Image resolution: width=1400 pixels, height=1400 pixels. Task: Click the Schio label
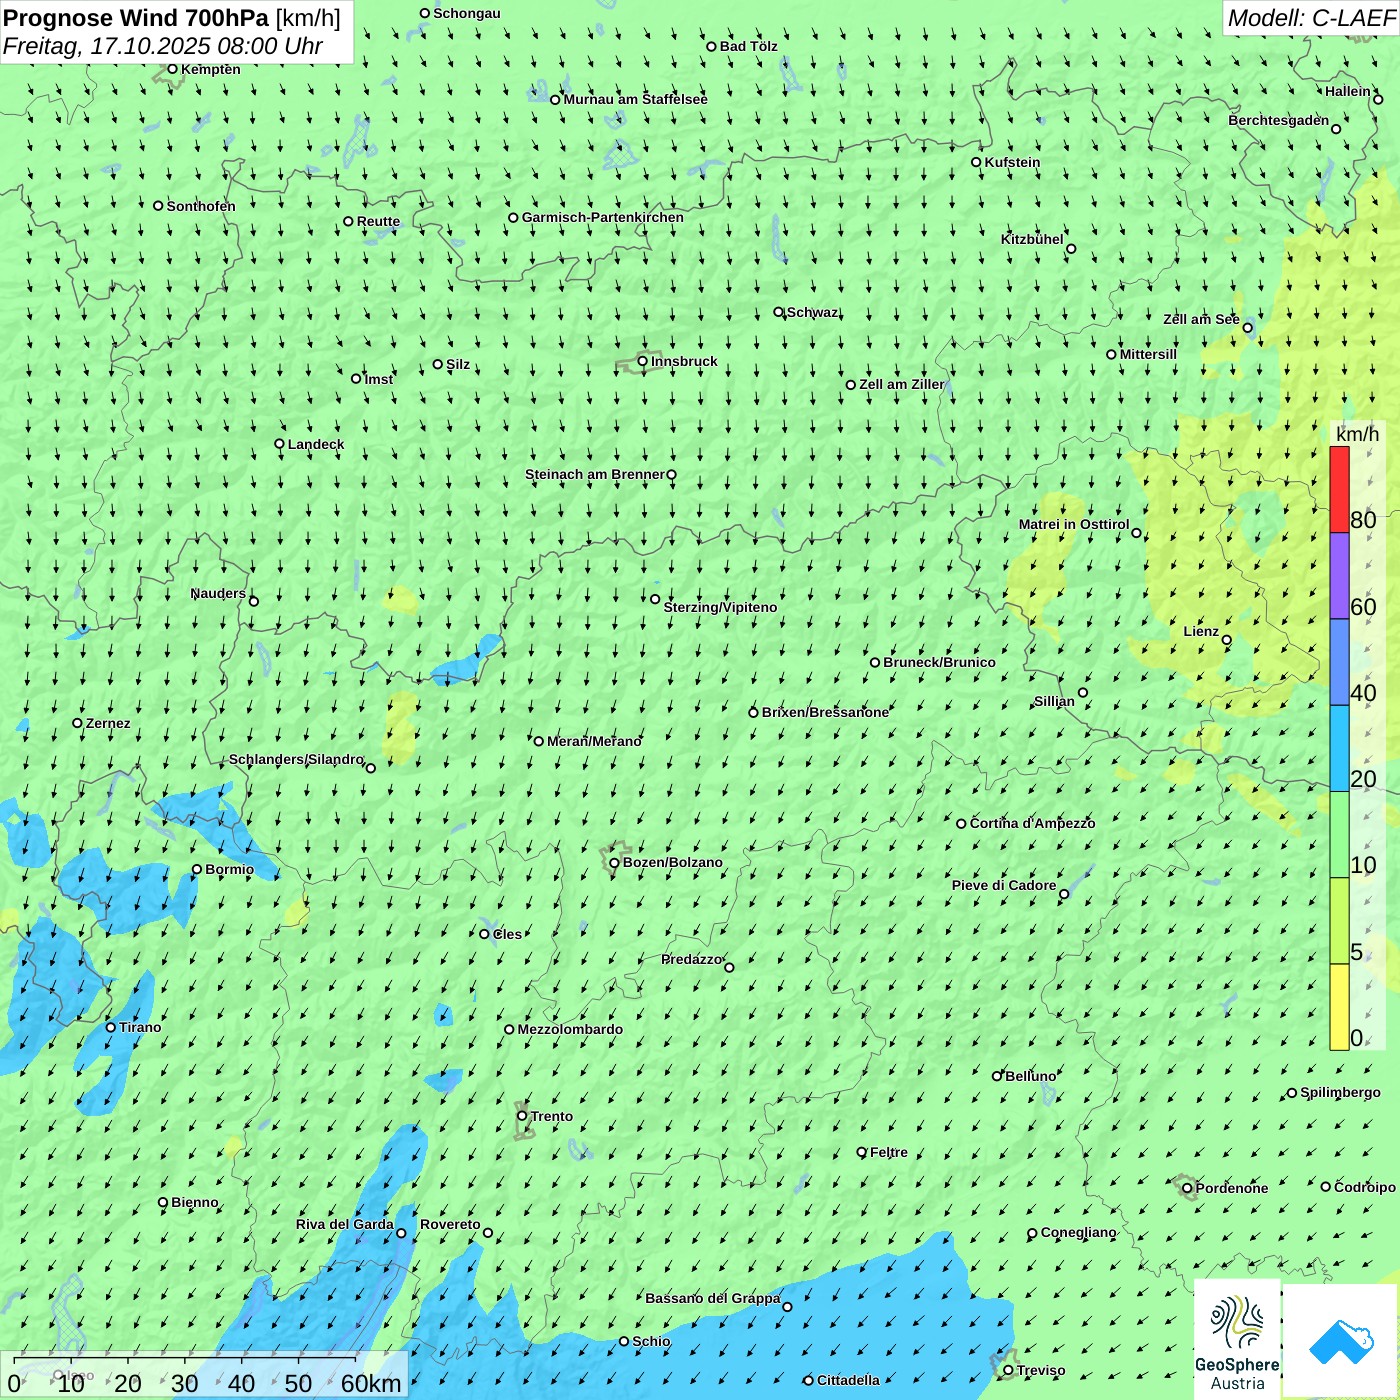tap(651, 1341)
